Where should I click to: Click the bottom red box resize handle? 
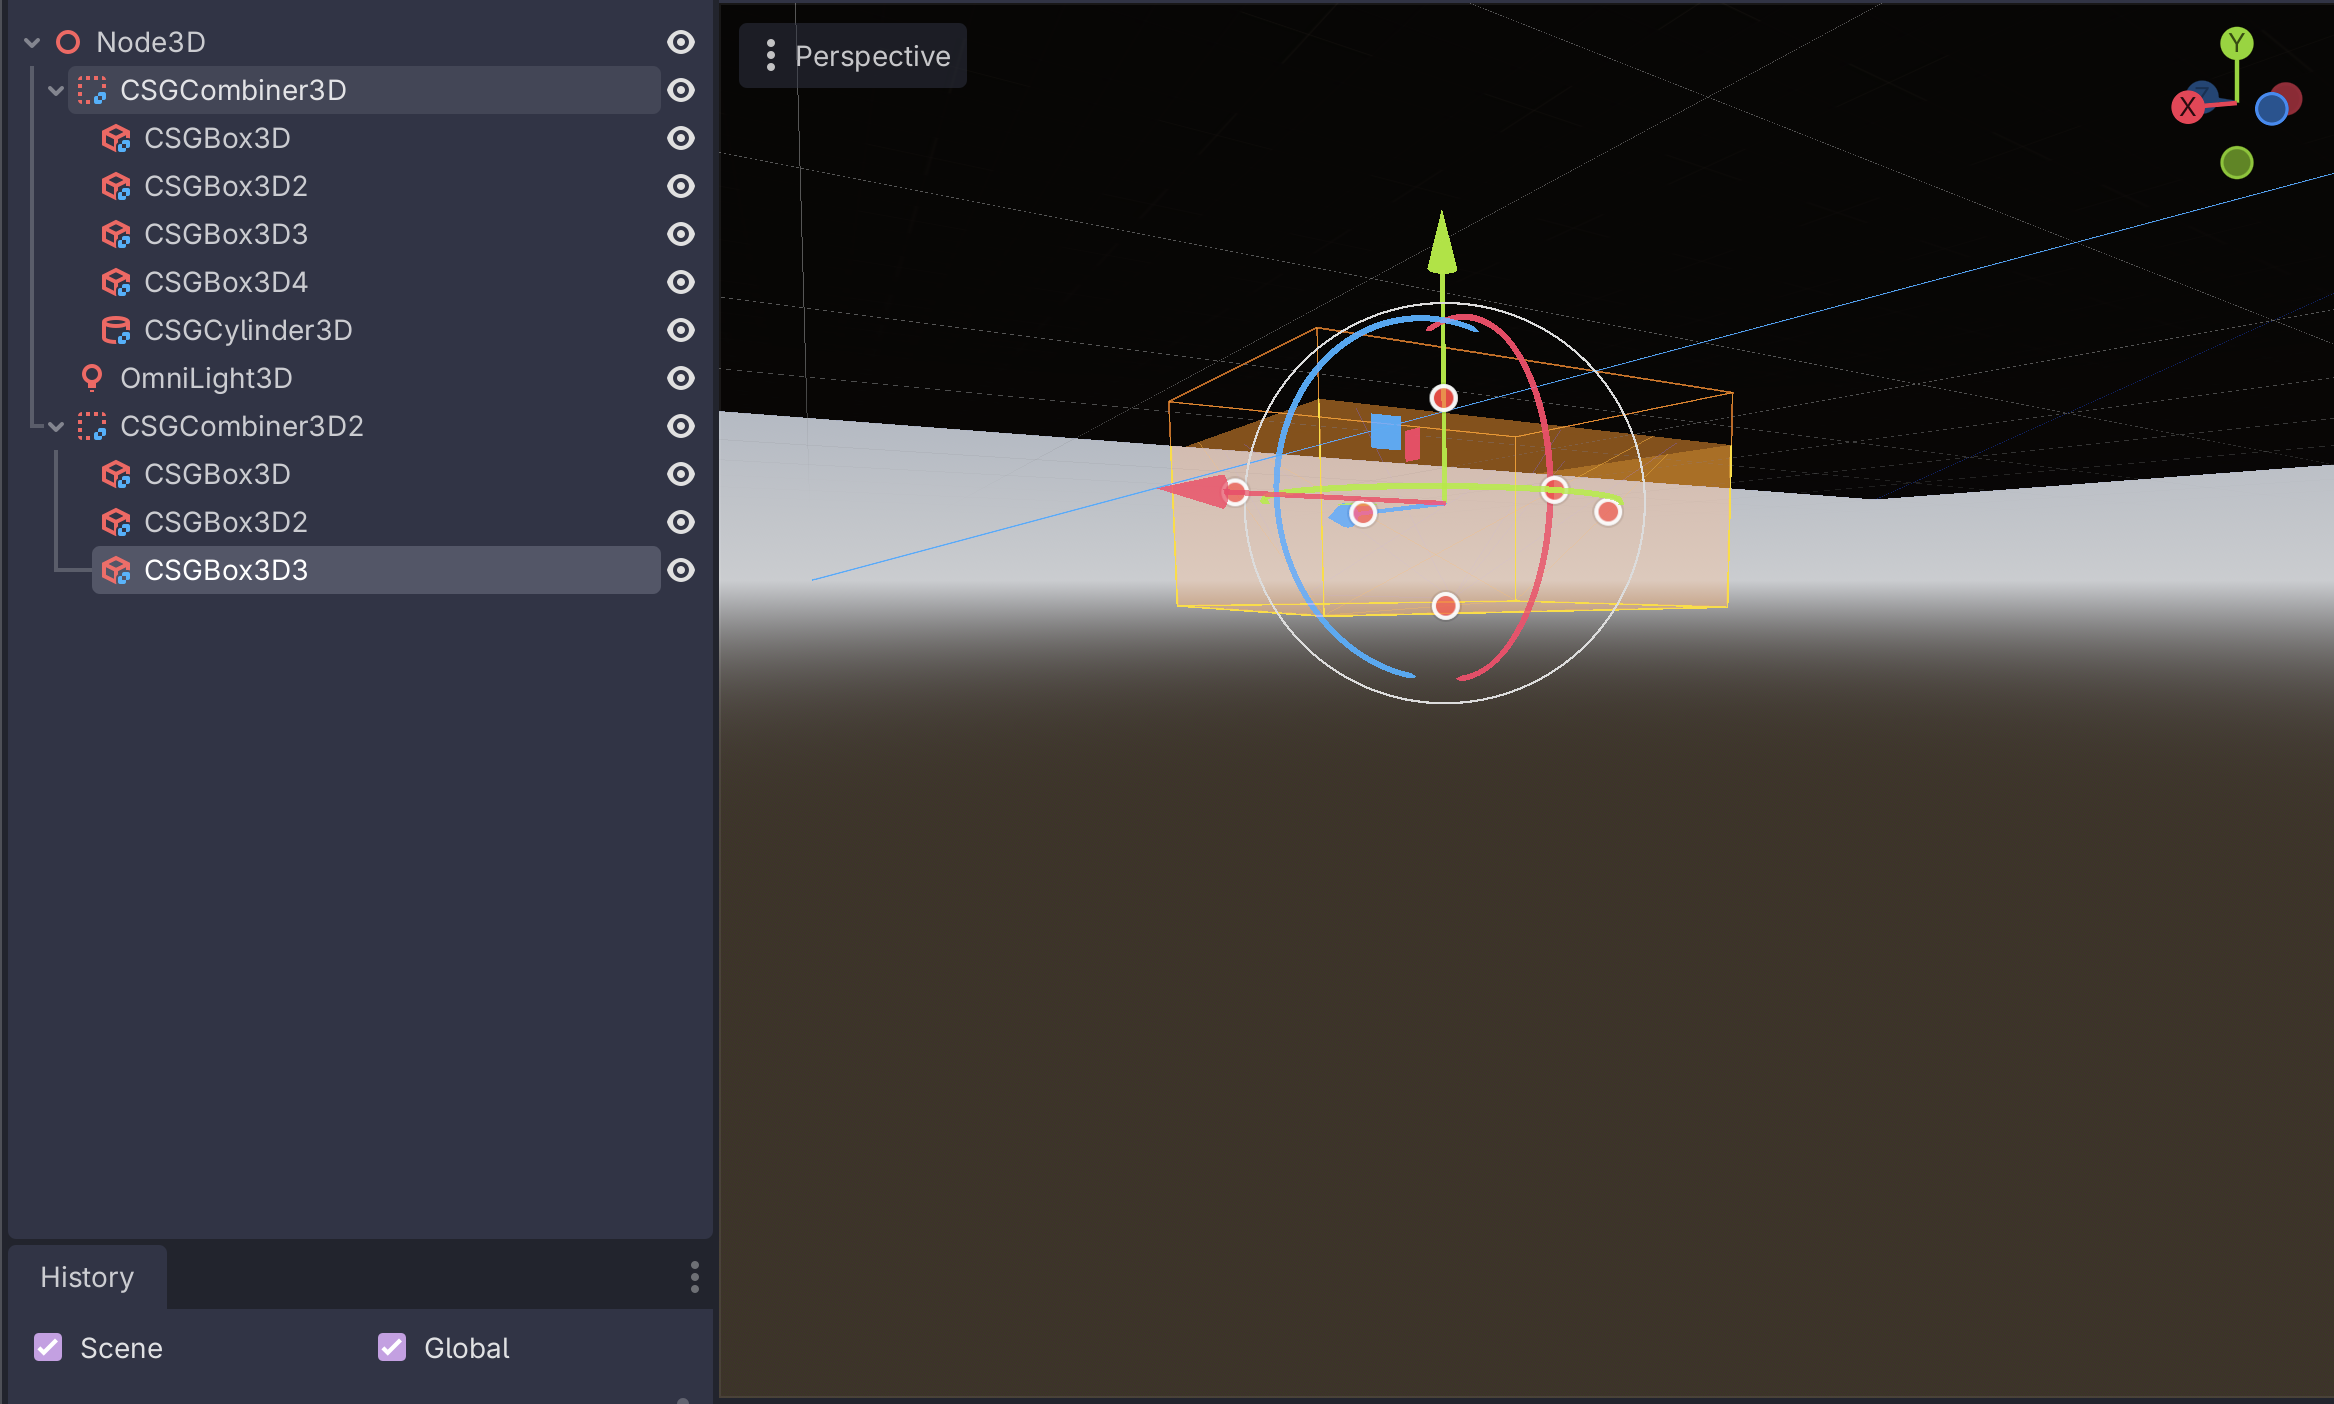(1445, 606)
